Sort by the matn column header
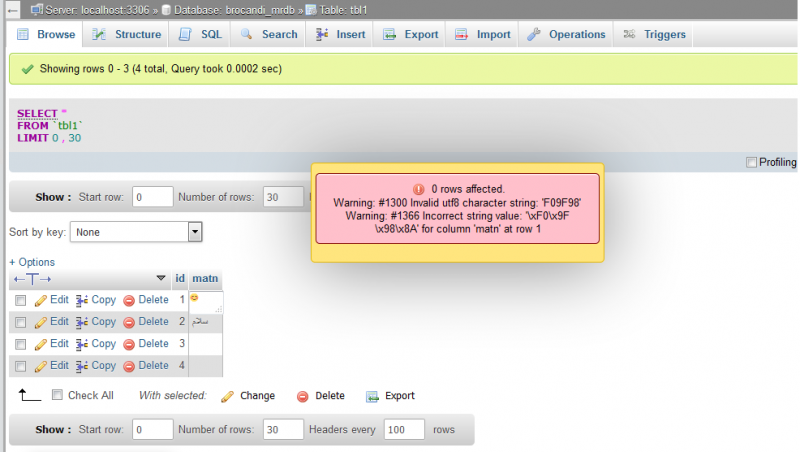800x452 pixels. (205, 278)
